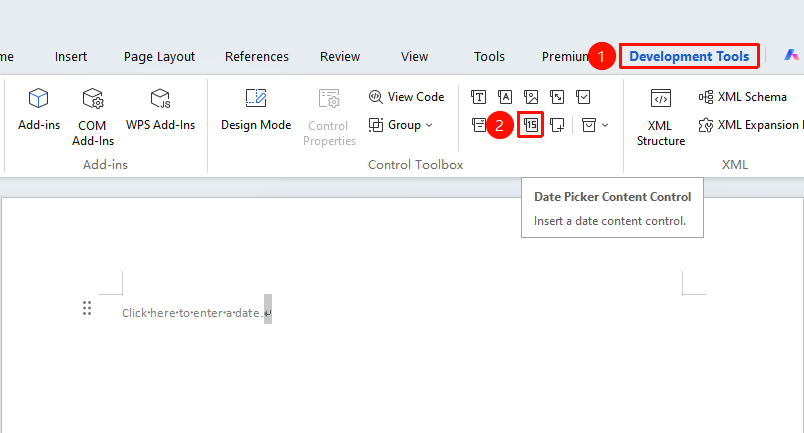Open the References tab

256,56
